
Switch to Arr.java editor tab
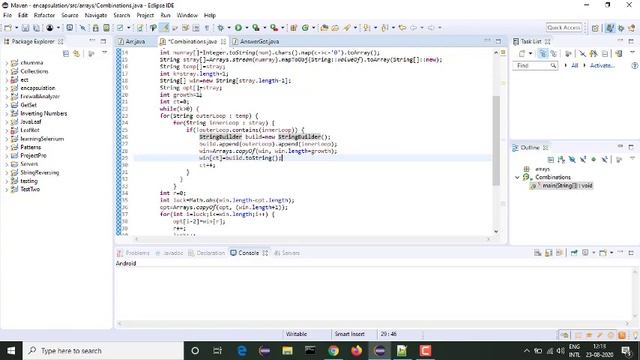(135, 42)
